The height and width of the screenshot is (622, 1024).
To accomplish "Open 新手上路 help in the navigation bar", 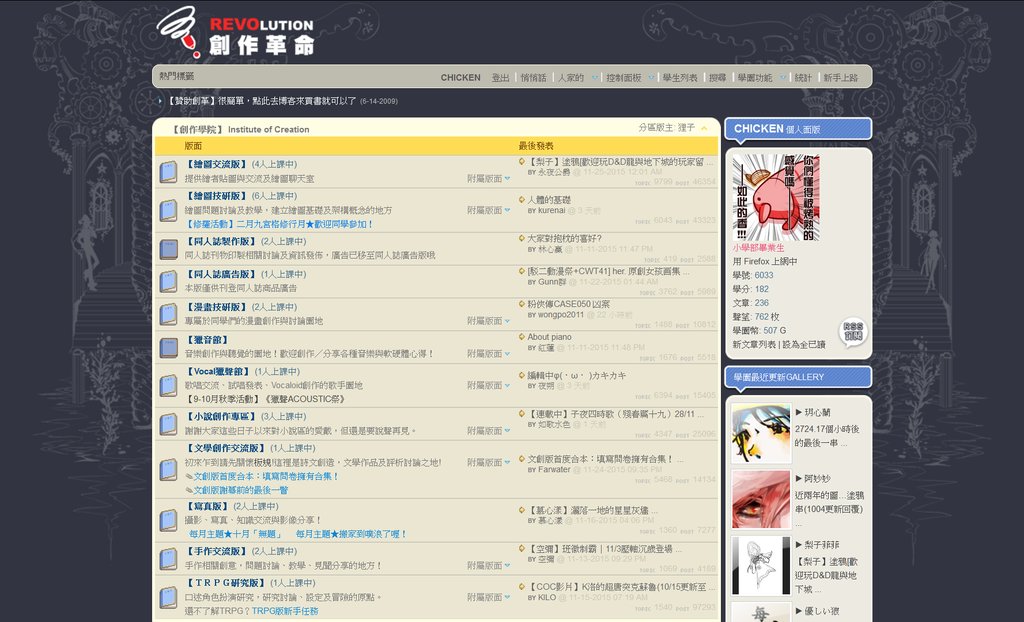I will coord(840,77).
